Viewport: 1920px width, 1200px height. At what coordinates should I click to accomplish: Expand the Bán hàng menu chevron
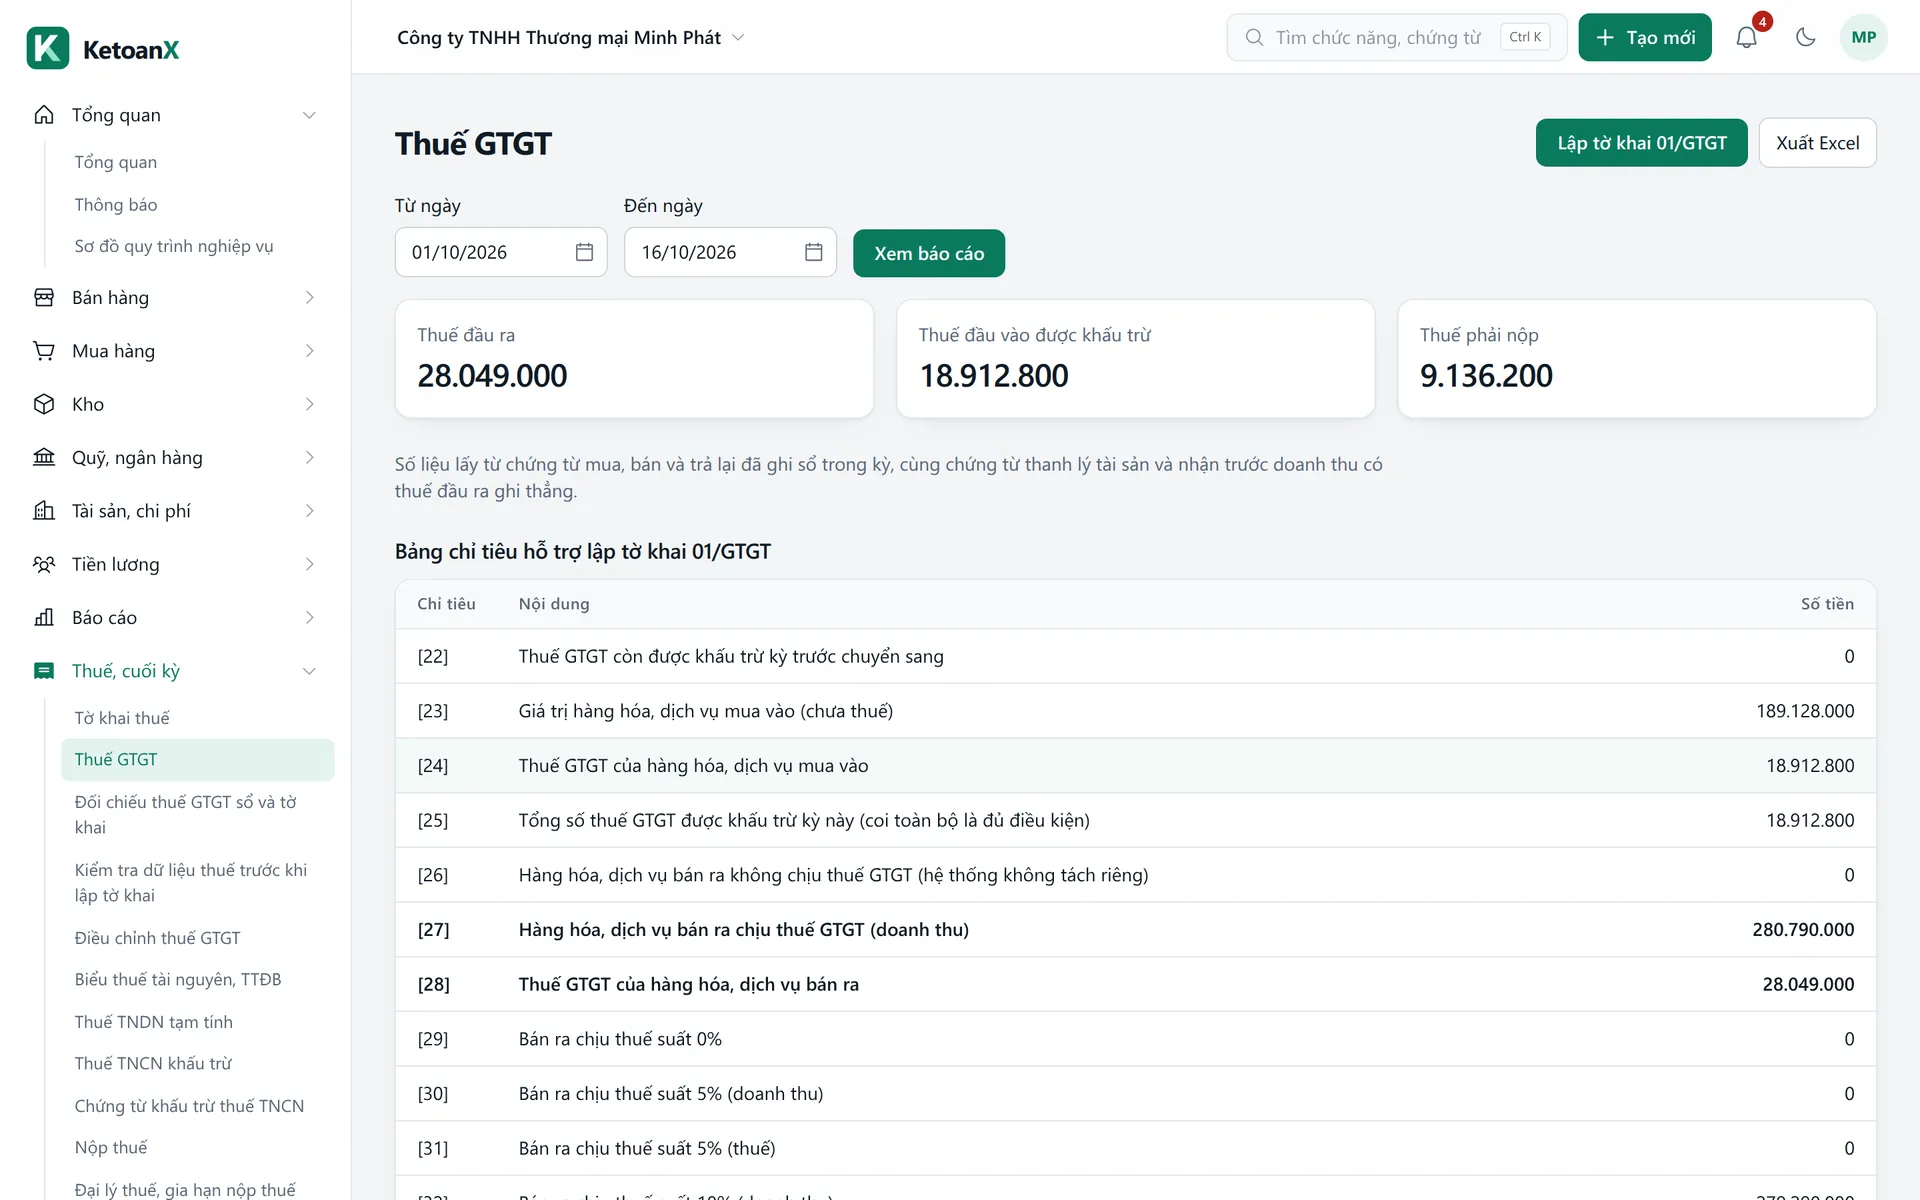(309, 298)
